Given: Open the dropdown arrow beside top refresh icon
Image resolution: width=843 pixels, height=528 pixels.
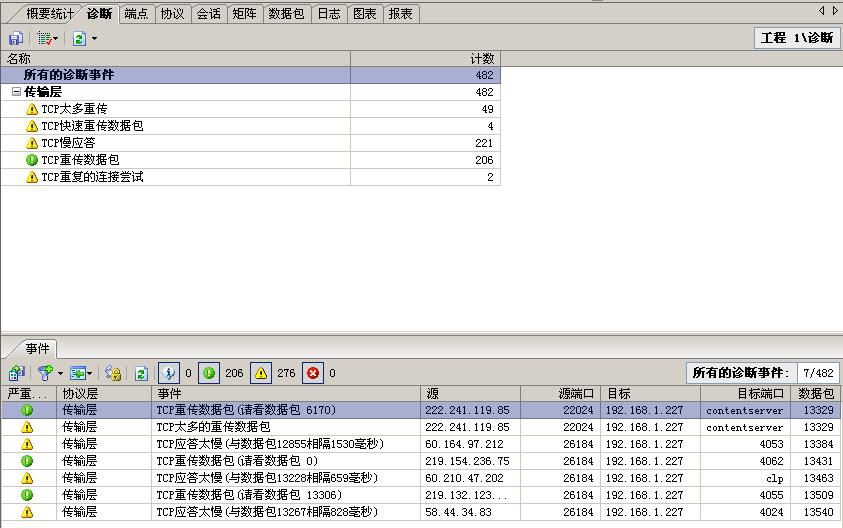Looking at the screenshot, I should tap(94, 38).
